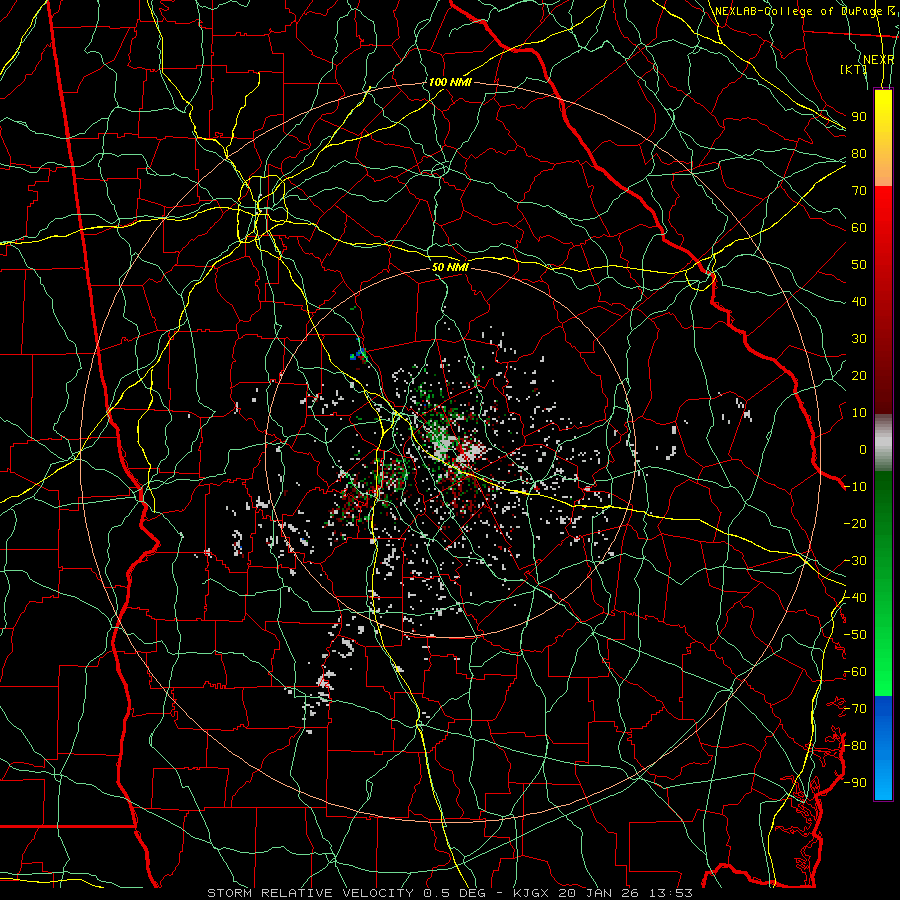Click the "-50" scale label
Viewport: 900px width, 900px height.
coord(855,635)
